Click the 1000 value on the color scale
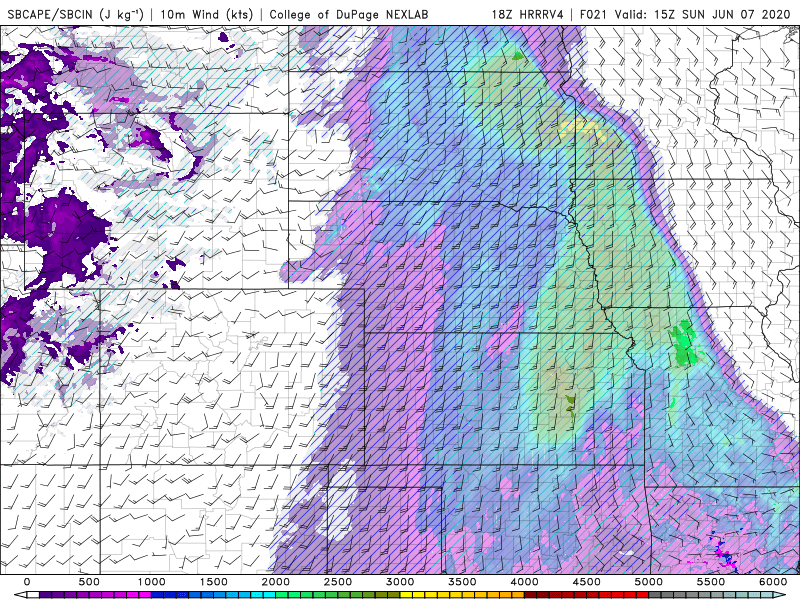 click(152, 582)
